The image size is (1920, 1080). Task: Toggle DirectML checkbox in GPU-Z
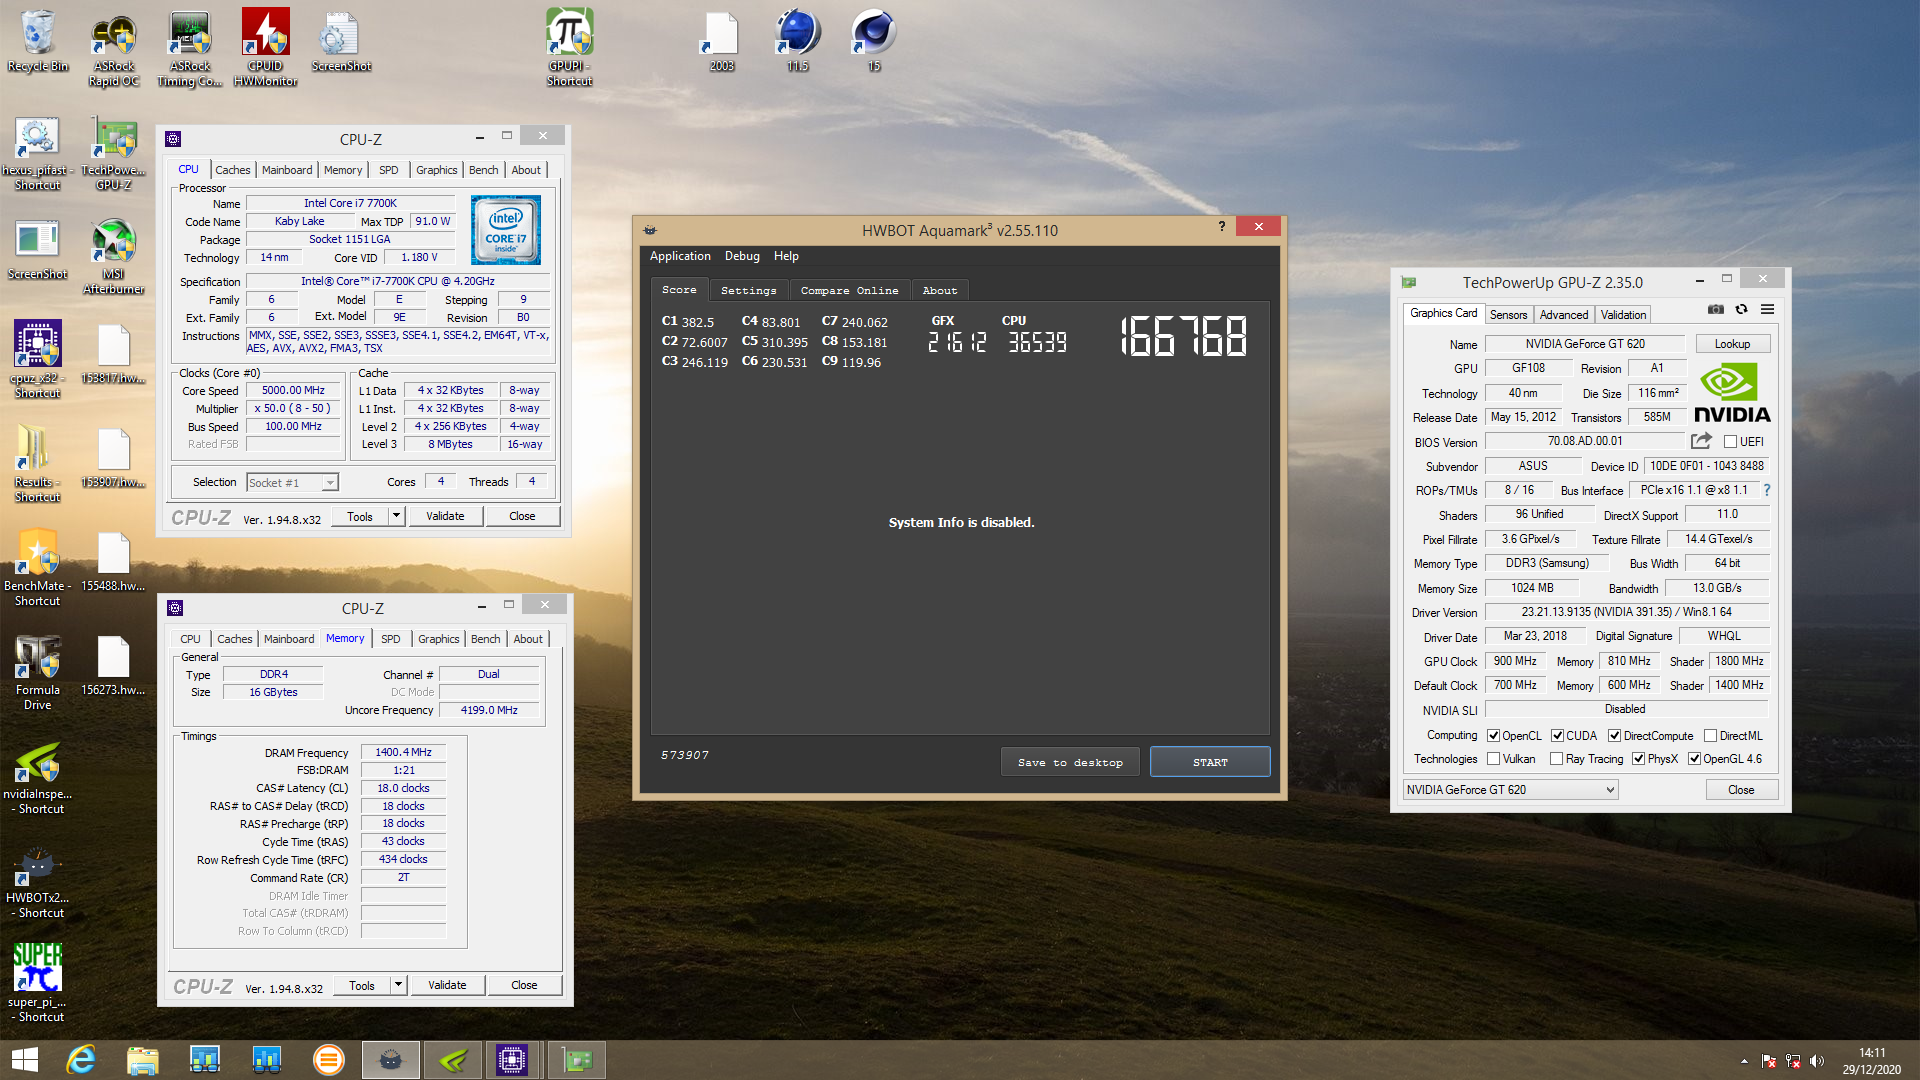click(x=1710, y=736)
